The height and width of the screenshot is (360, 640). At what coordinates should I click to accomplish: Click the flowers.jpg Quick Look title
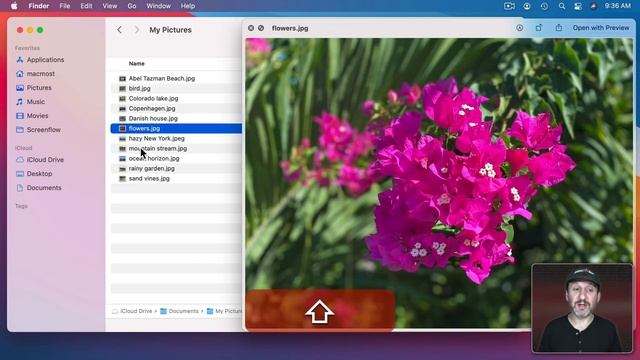click(290, 28)
